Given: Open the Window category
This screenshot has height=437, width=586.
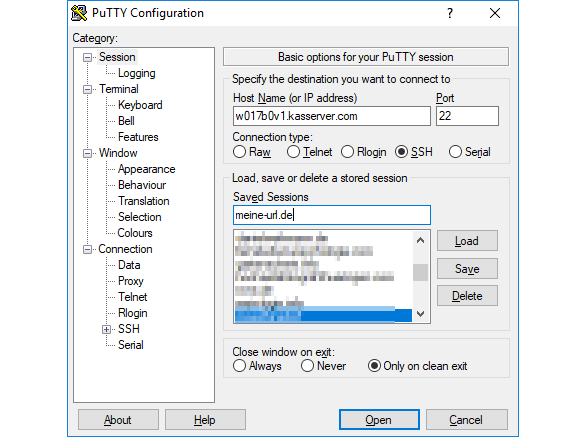Looking at the screenshot, I should tap(118, 153).
